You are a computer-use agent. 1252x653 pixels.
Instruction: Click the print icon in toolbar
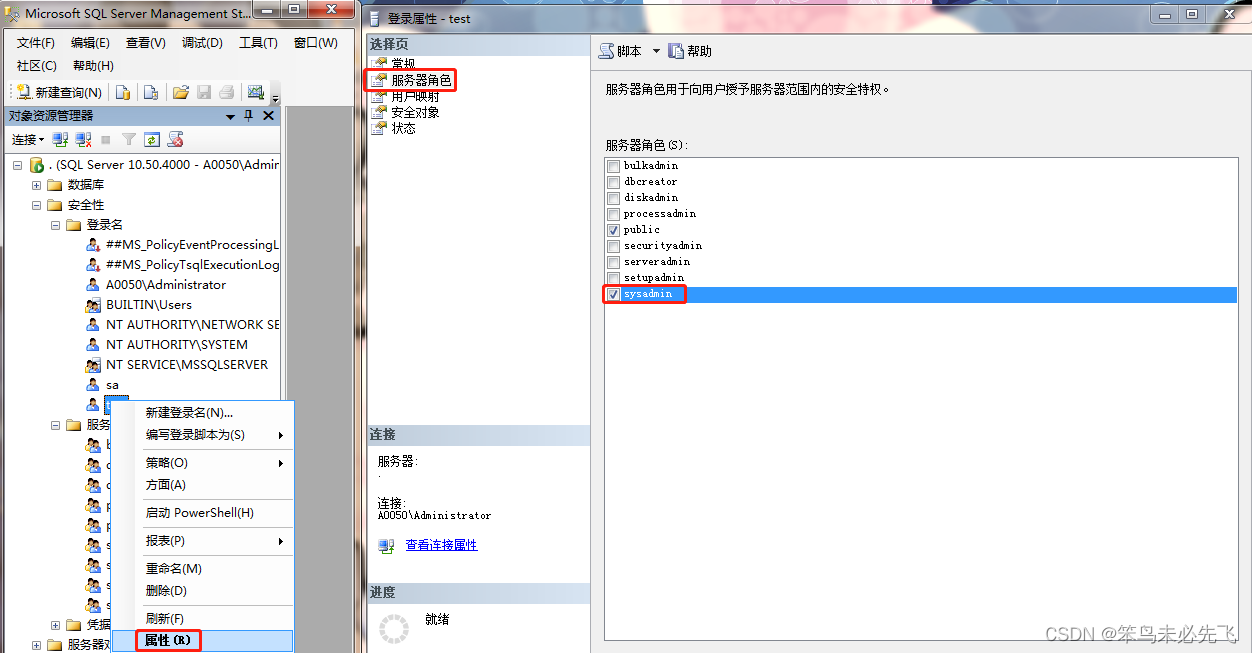point(227,92)
